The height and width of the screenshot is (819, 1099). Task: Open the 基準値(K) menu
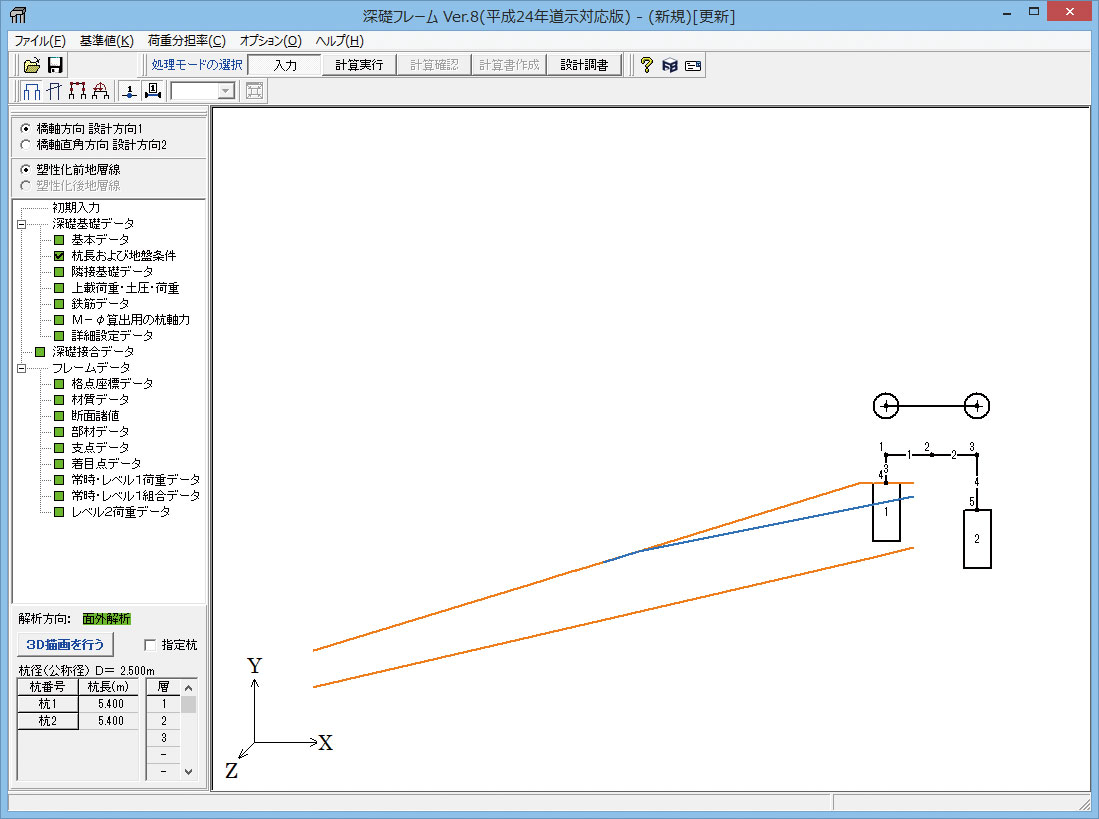pyautogui.click(x=107, y=41)
